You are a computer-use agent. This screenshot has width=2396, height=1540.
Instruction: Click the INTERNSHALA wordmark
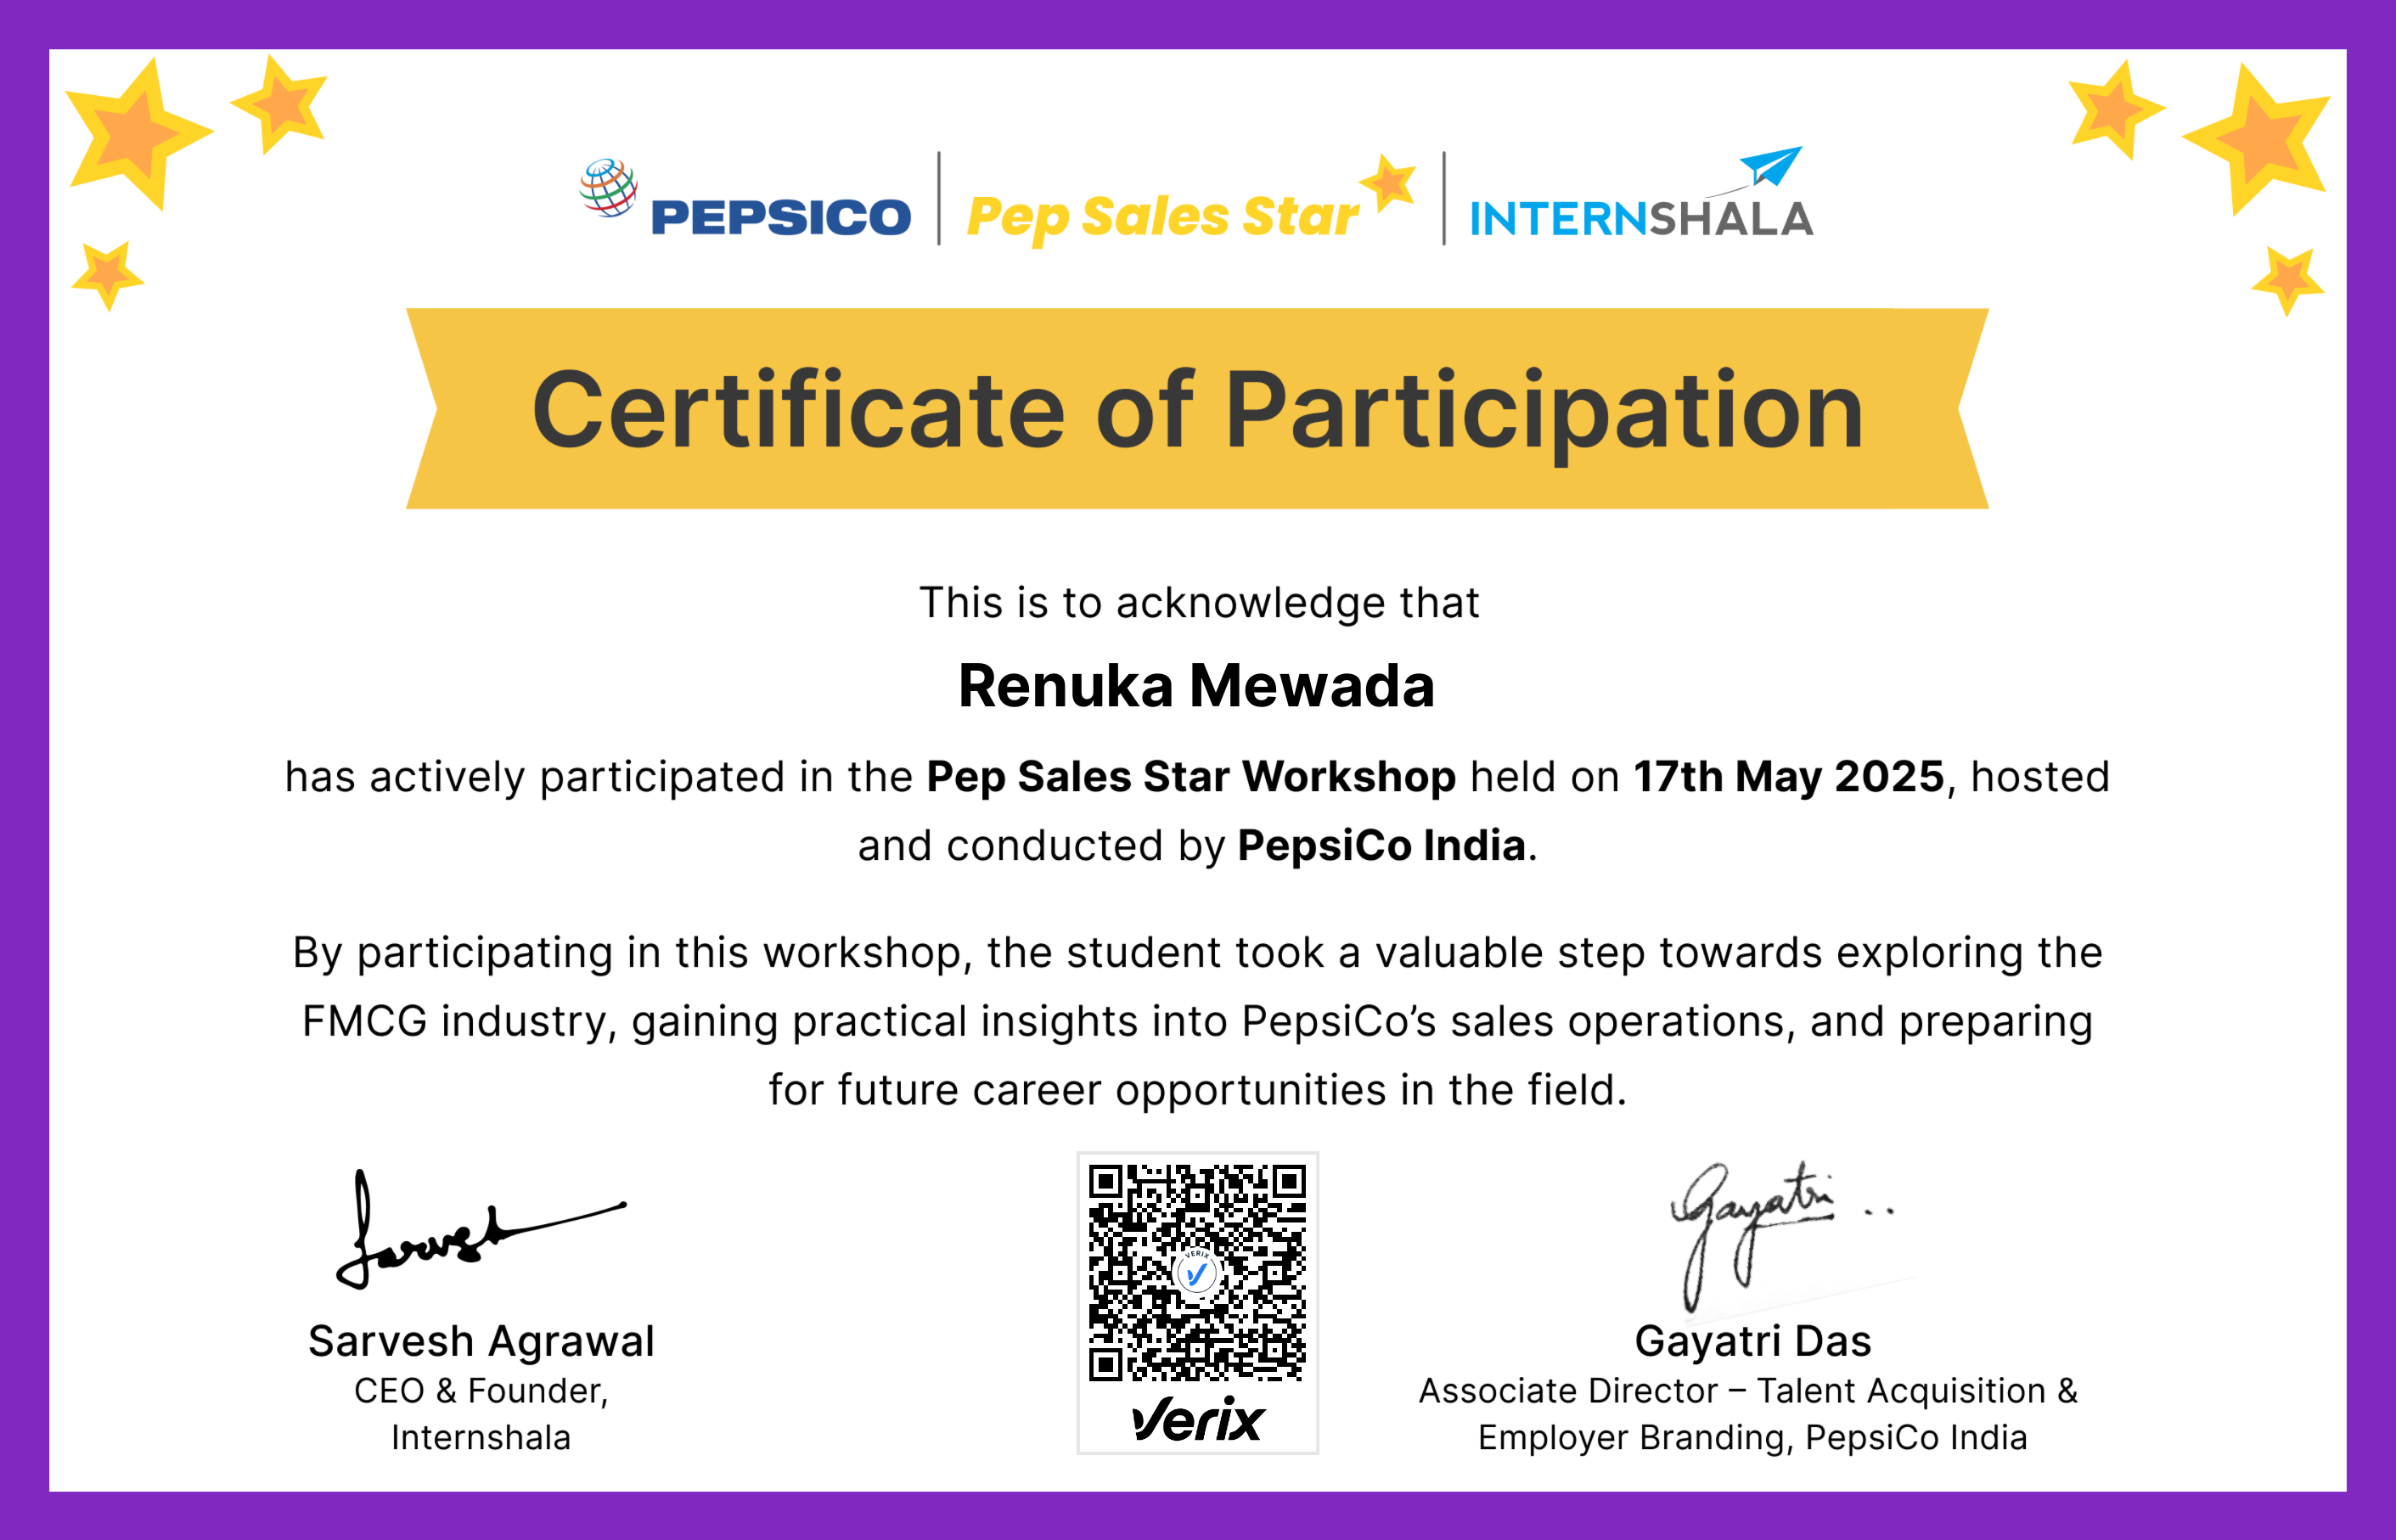pos(1641,219)
